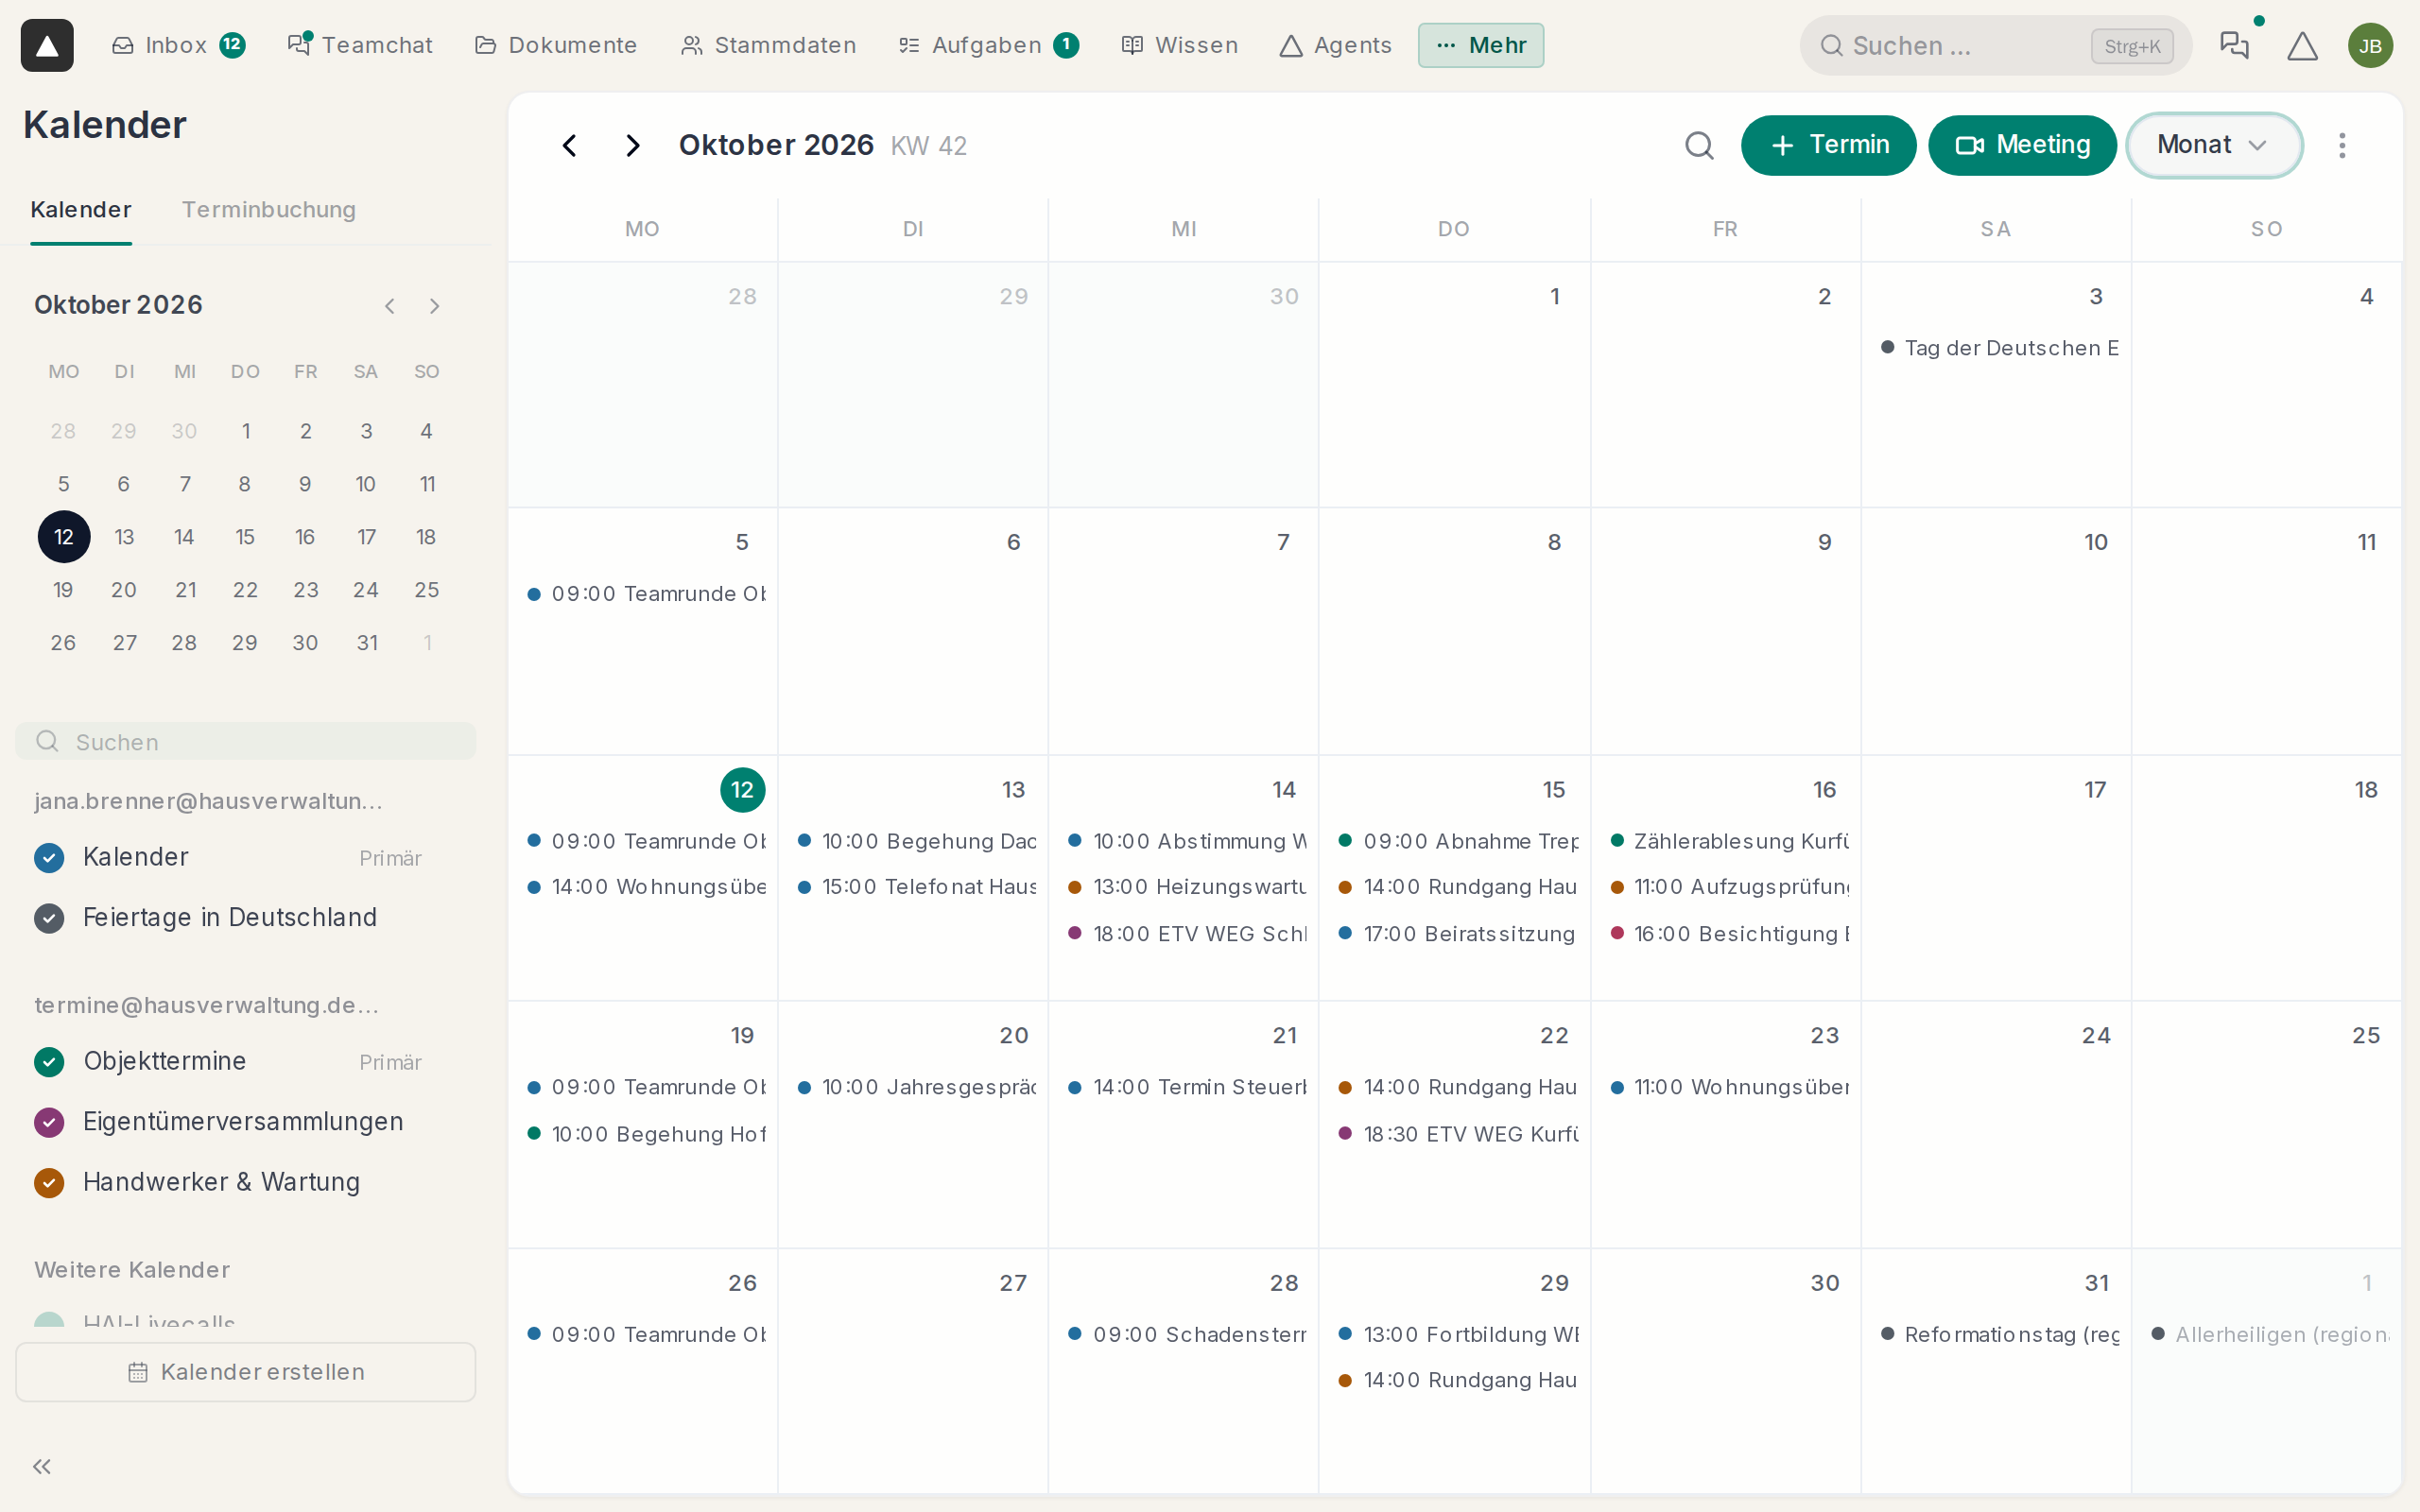Open Dokumente in the navigation bar
The image size is (2420, 1512).
click(x=556, y=45)
